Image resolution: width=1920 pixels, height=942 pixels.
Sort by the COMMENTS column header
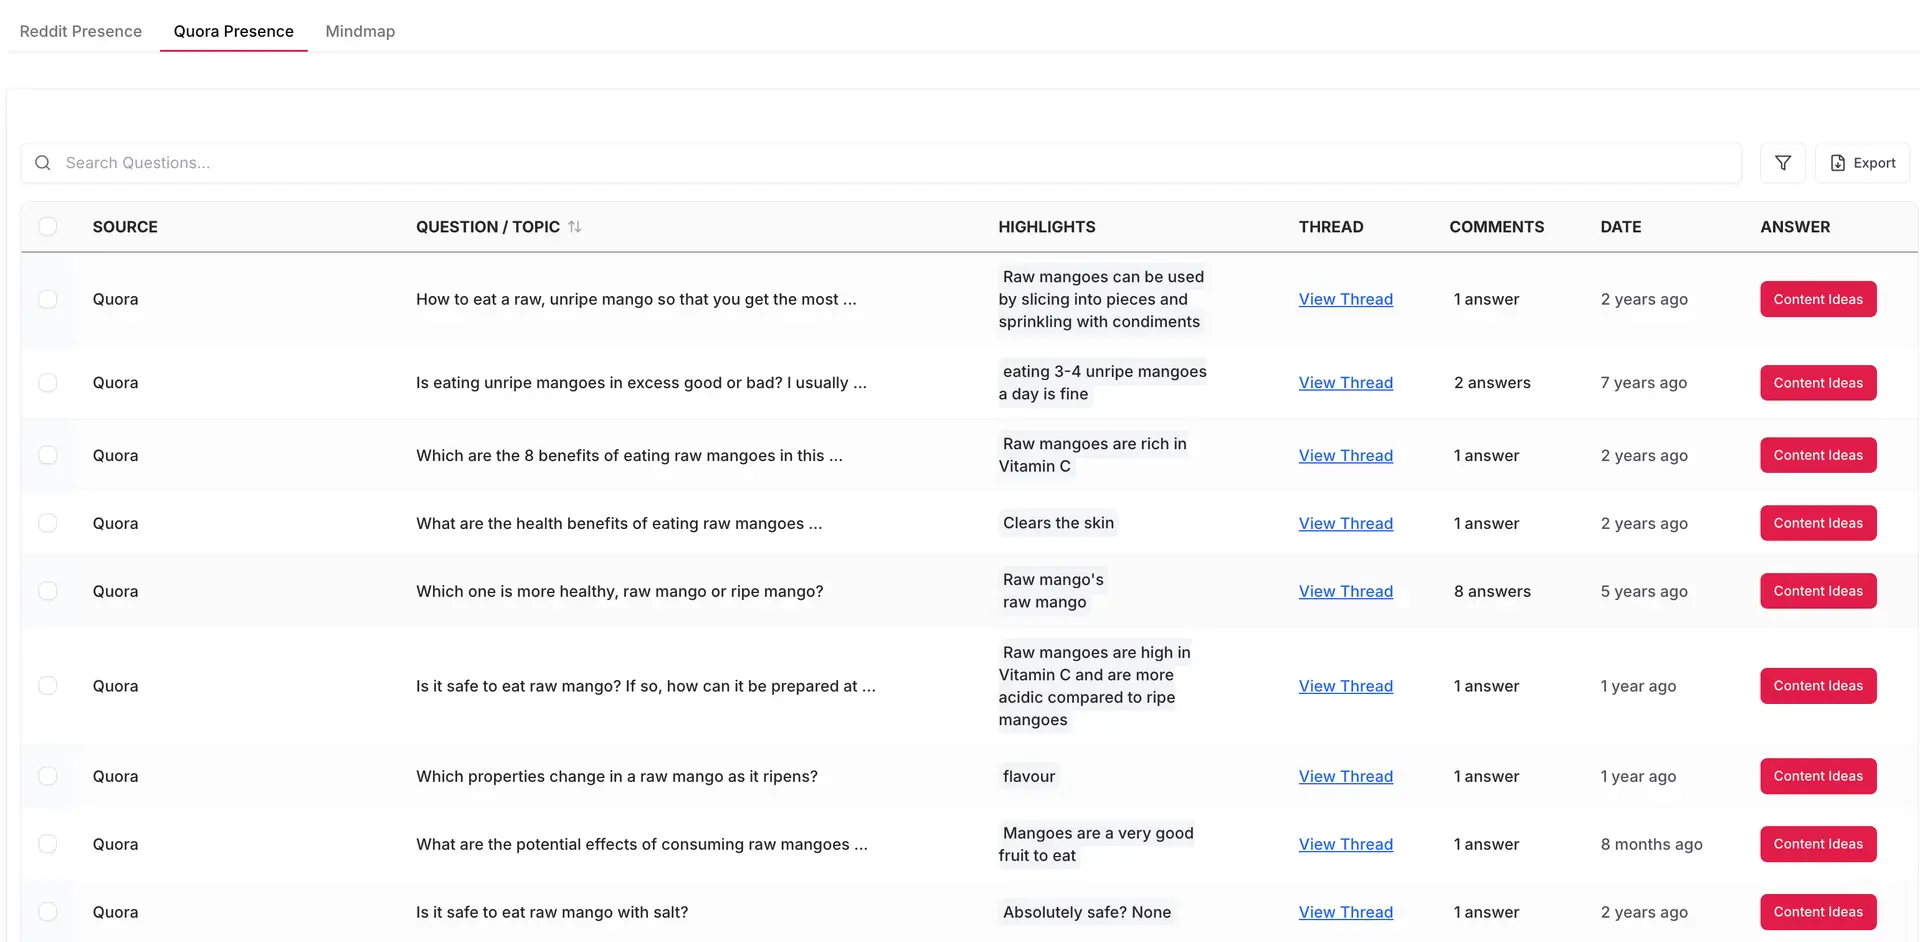click(x=1496, y=226)
